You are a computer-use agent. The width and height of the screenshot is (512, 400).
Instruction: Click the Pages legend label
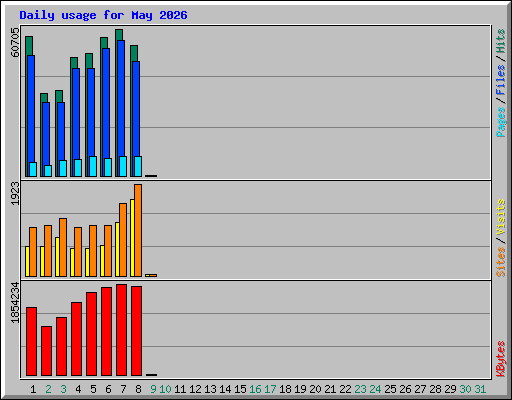click(x=501, y=122)
